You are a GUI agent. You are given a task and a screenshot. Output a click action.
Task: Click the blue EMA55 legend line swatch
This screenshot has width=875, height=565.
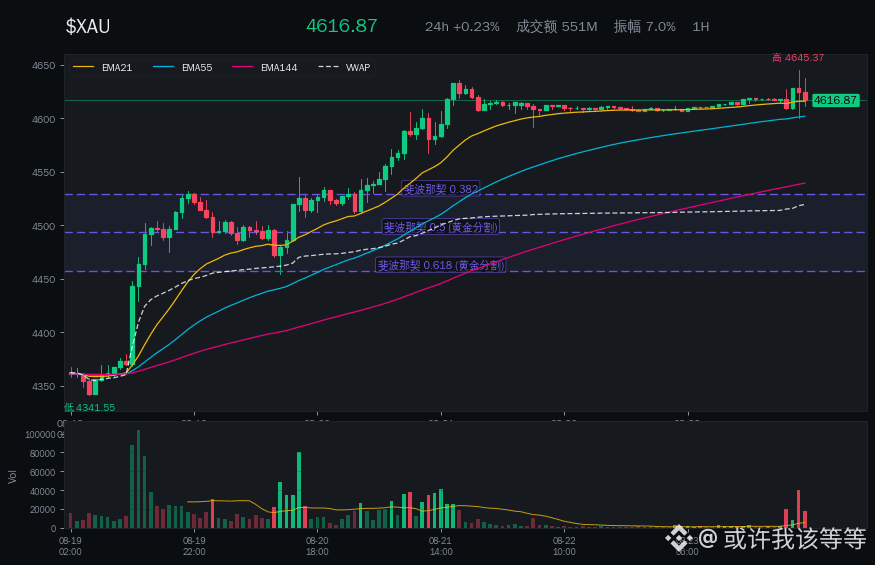coord(164,68)
